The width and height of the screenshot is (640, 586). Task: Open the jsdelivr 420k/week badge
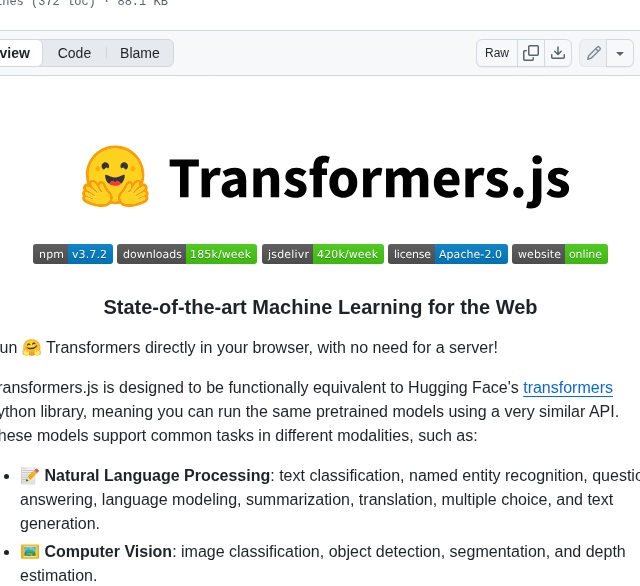323,254
